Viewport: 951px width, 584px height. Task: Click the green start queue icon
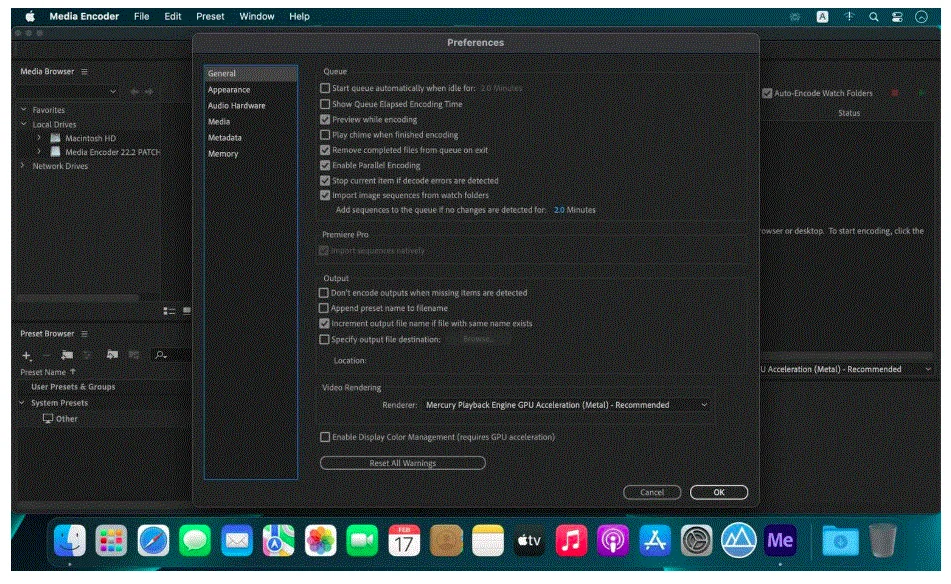[x=921, y=93]
